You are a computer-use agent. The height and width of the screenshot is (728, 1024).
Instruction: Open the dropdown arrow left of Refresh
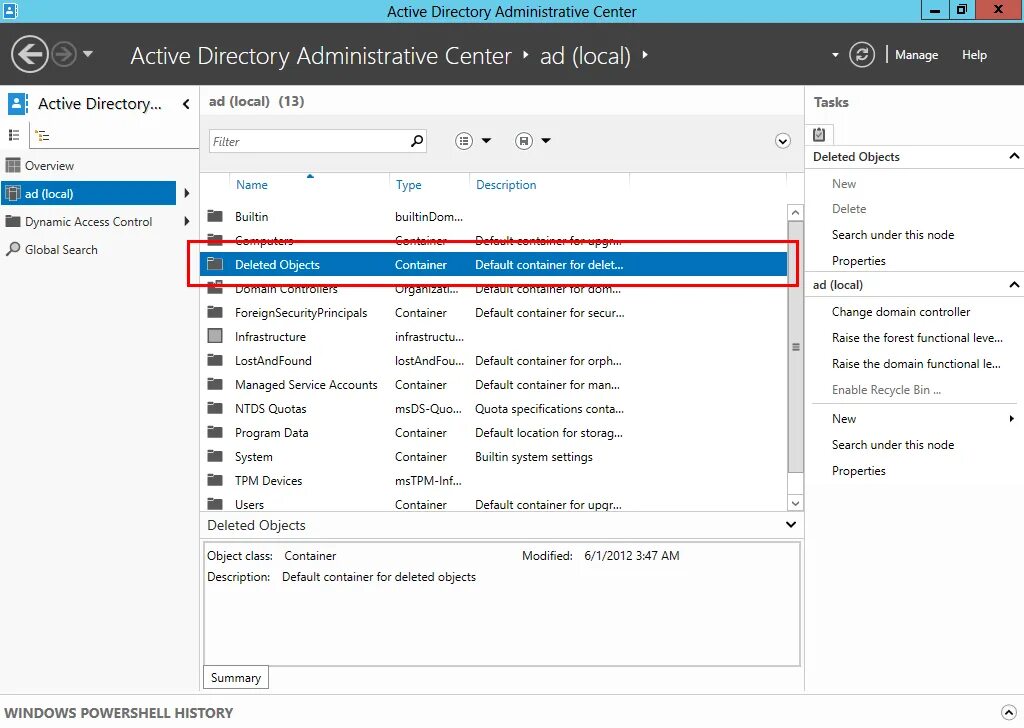(835, 55)
